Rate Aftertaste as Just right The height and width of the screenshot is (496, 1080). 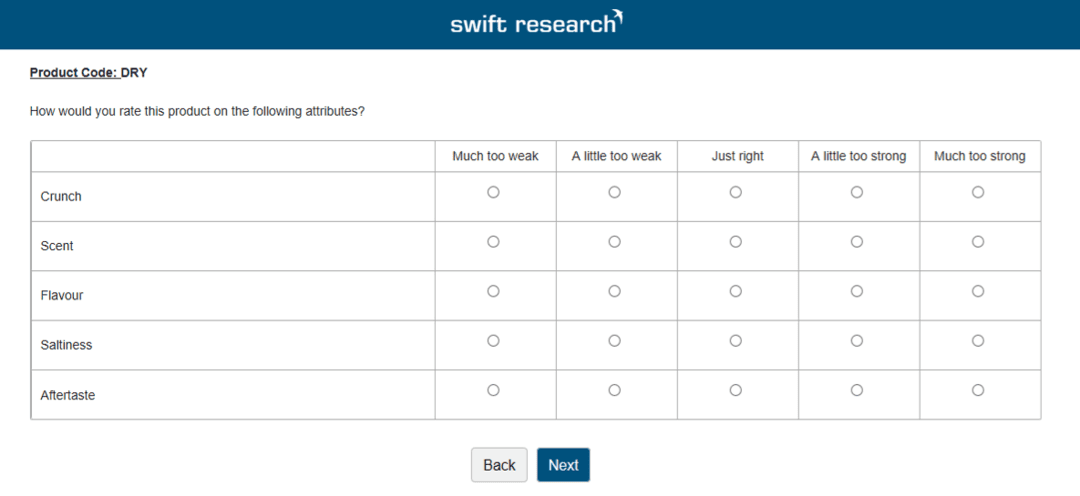736,390
